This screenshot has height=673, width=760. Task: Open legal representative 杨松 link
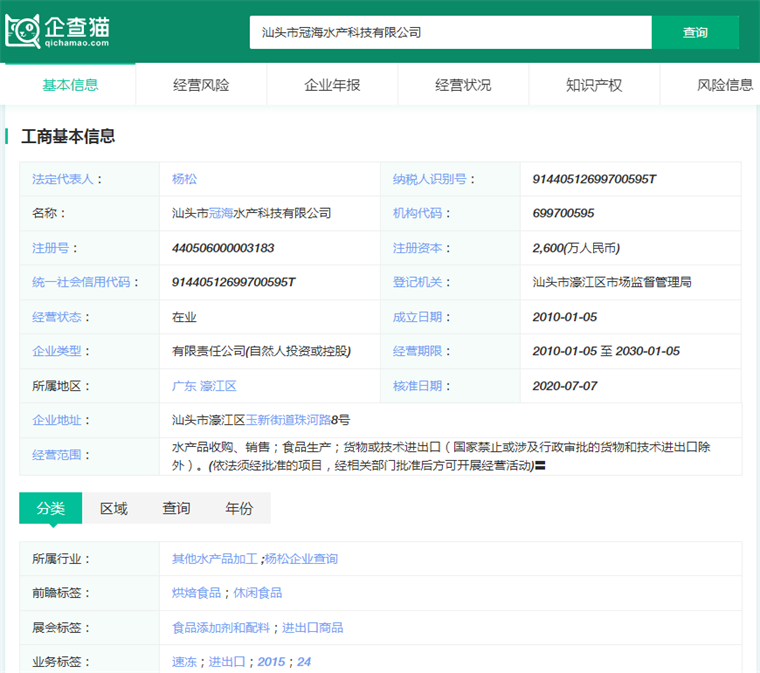click(184, 179)
